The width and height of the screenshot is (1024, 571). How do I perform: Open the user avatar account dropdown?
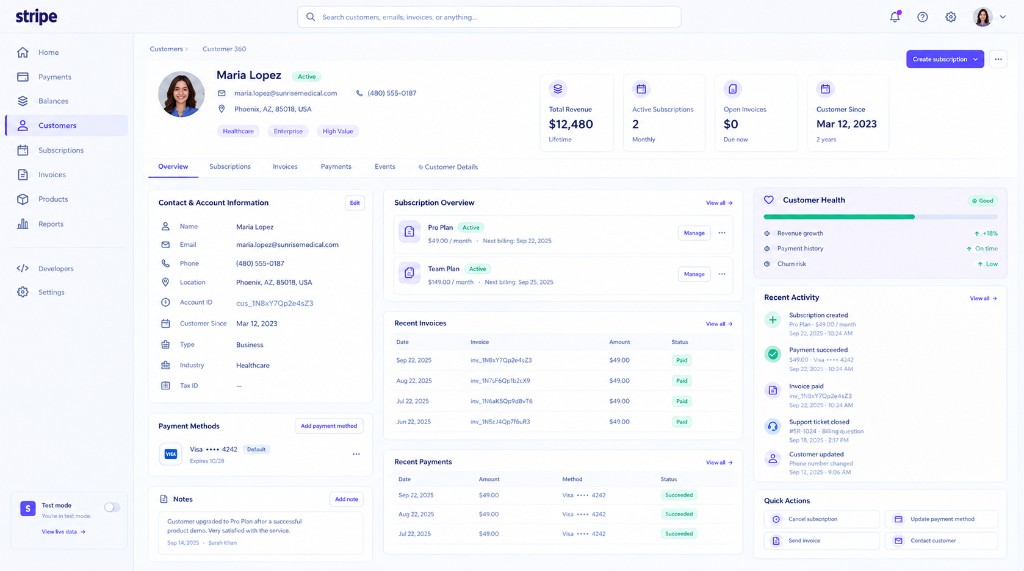click(x=989, y=17)
